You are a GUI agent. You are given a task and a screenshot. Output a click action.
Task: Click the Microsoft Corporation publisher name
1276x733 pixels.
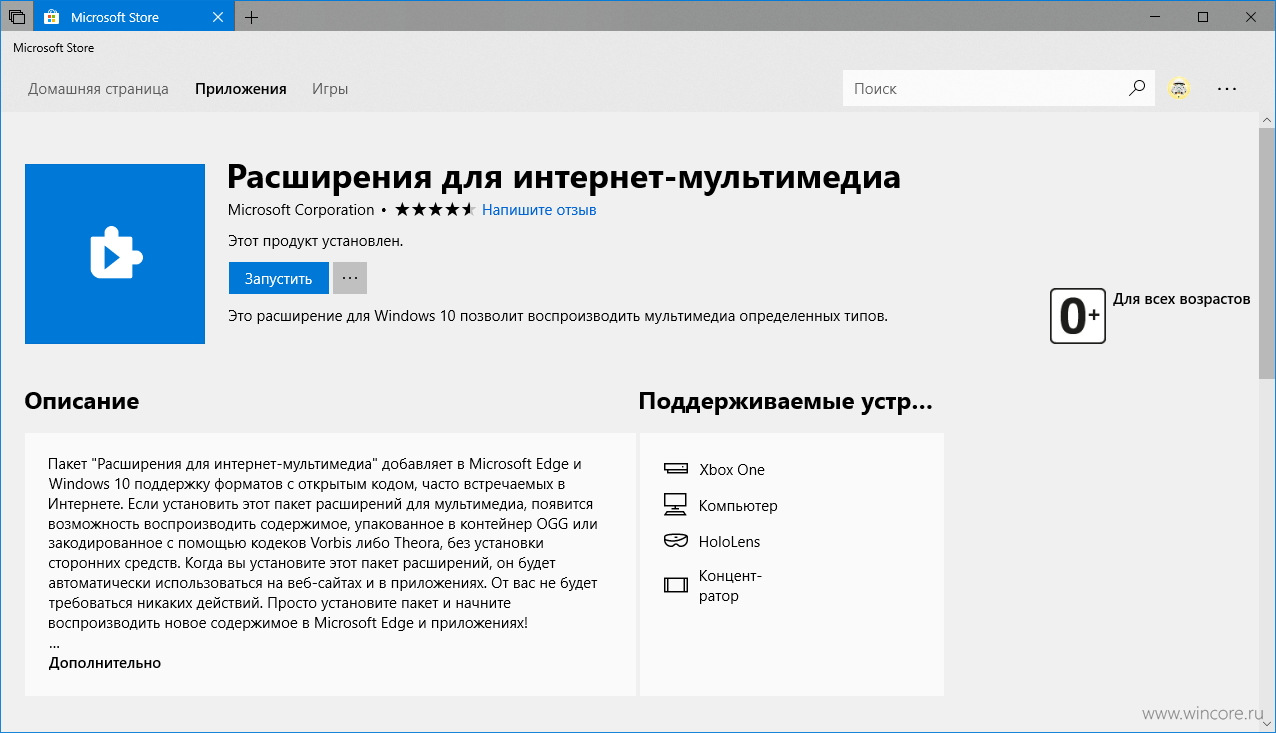[301, 210]
